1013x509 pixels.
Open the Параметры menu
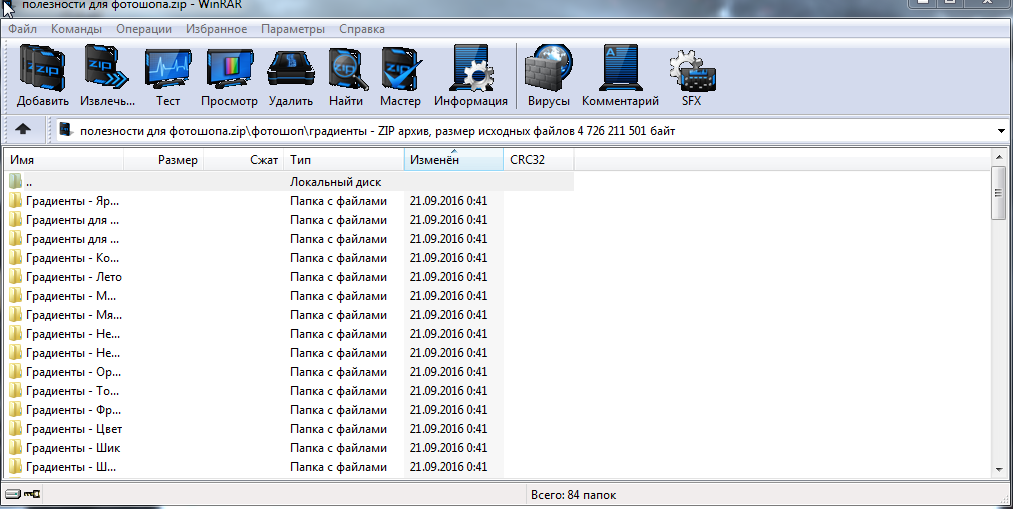pyautogui.click(x=293, y=29)
